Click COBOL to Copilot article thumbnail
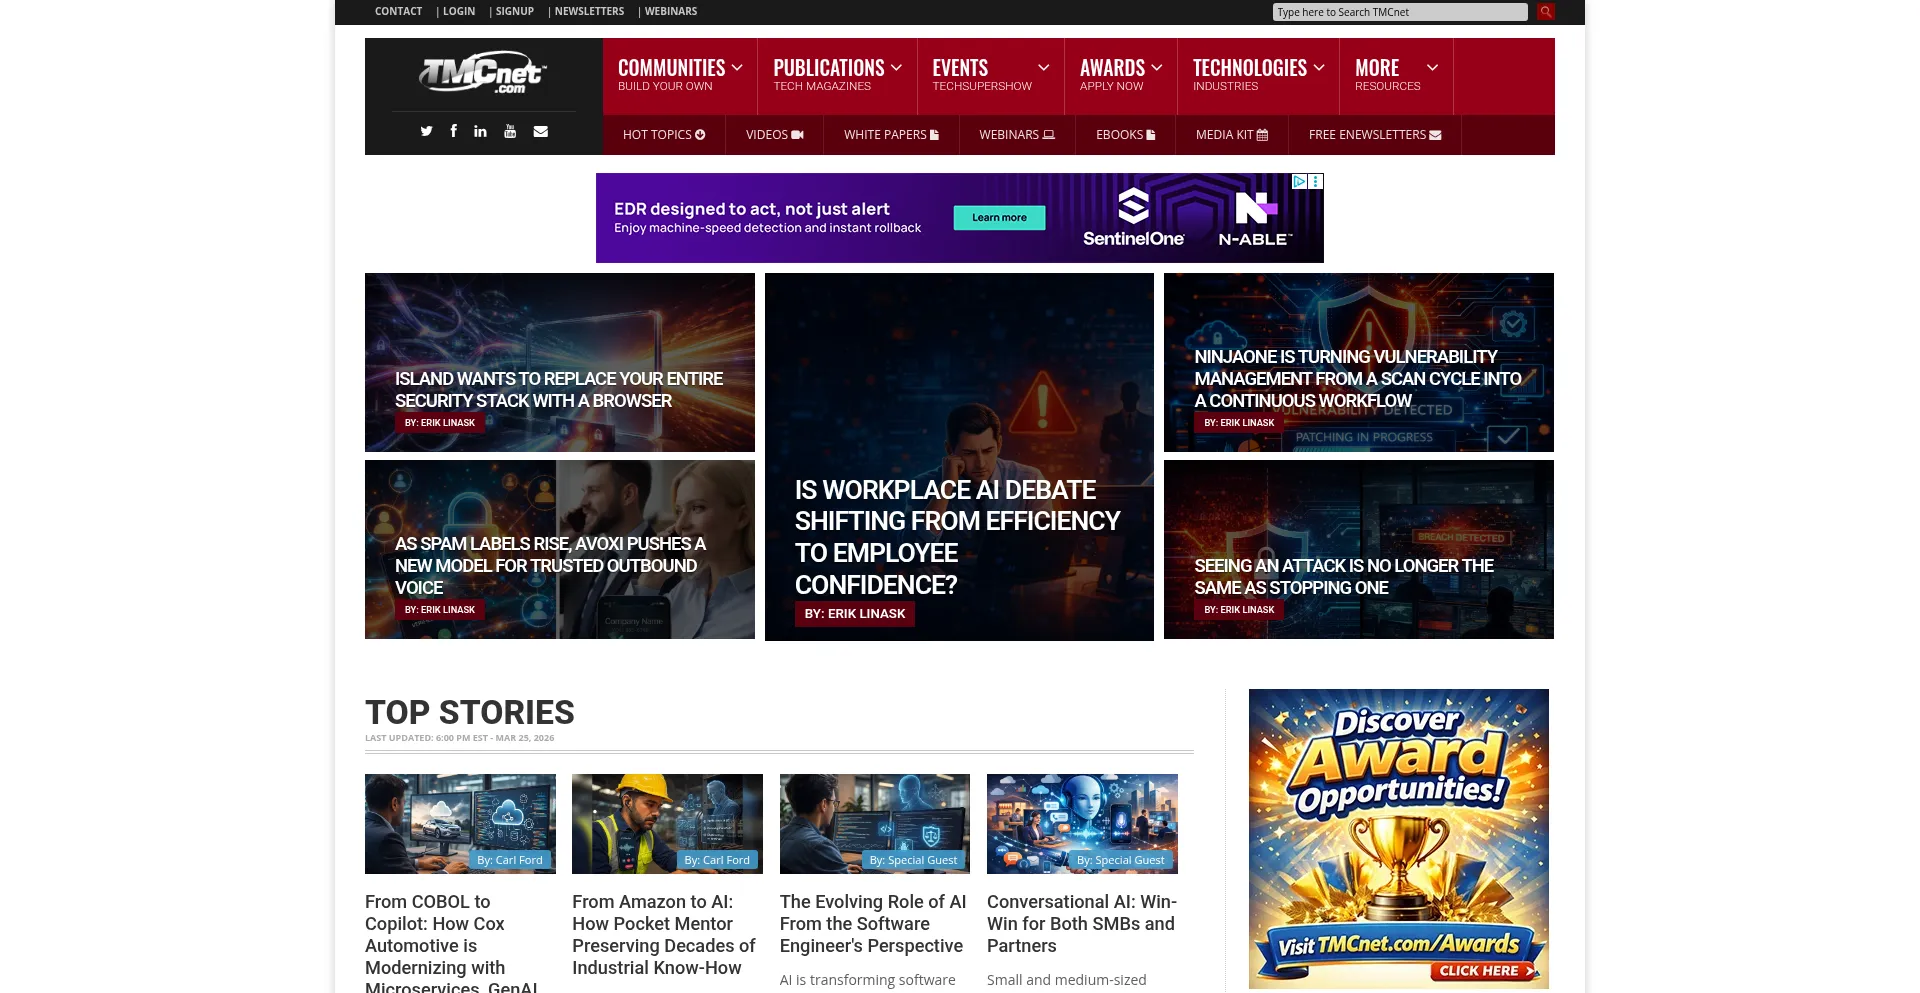1920x993 pixels. 460,824
